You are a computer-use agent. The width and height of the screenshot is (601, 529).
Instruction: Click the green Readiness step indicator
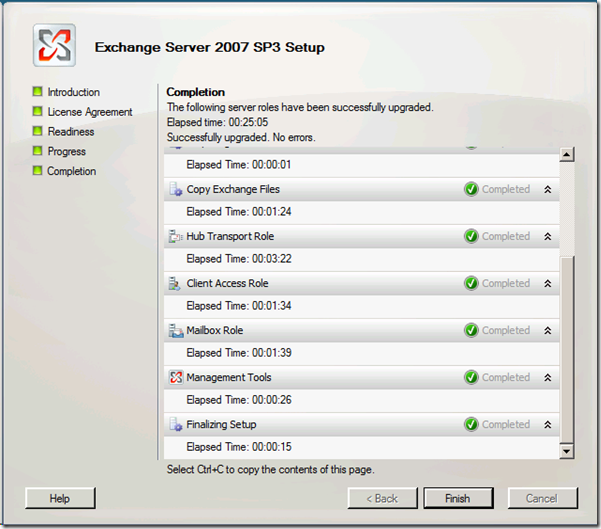[x=38, y=131]
